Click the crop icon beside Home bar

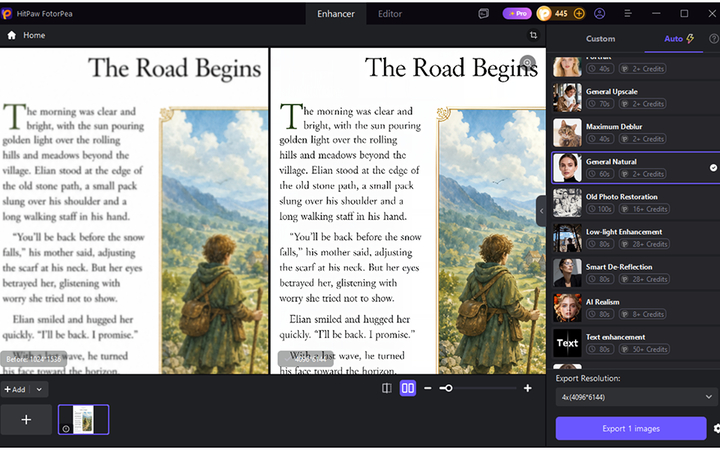[533, 35]
